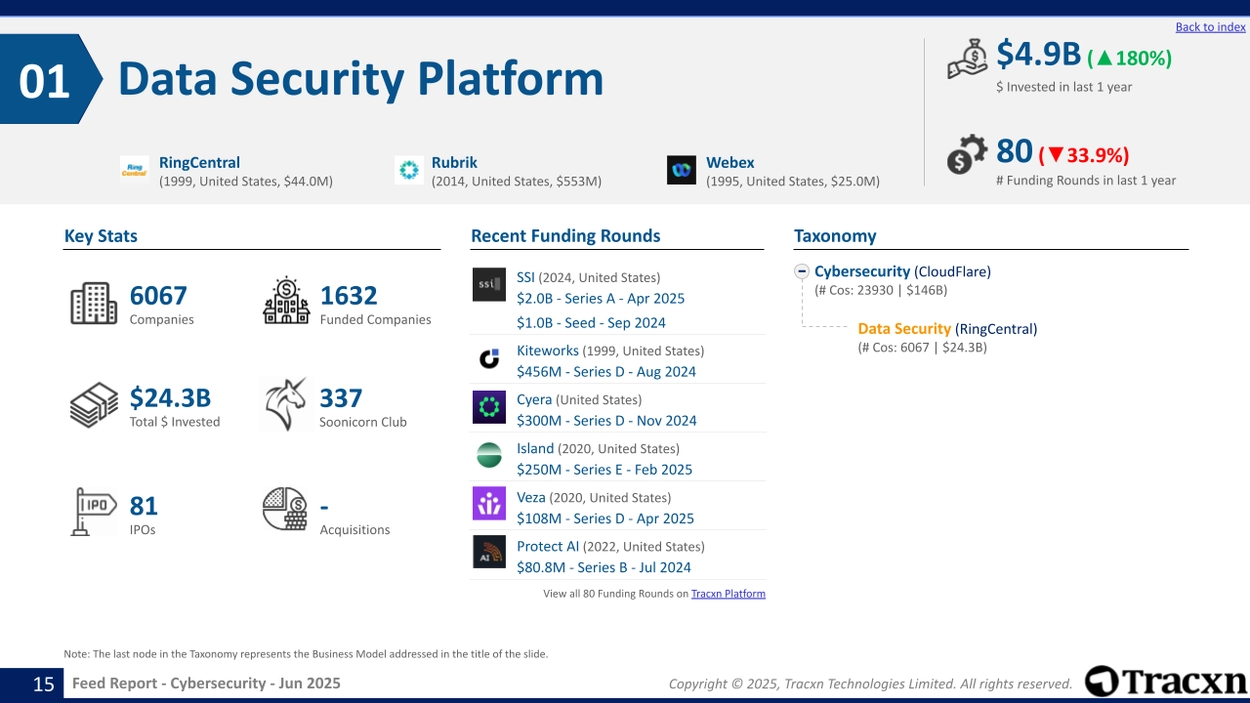
Task: Click the 337 Soonicorn Club value
Action: [341, 398]
